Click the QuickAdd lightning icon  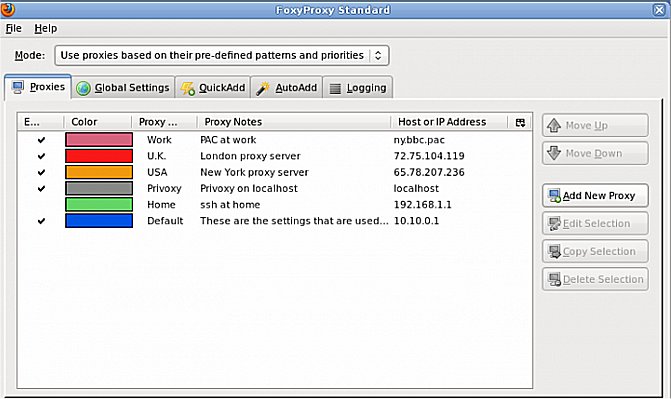point(187,88)
